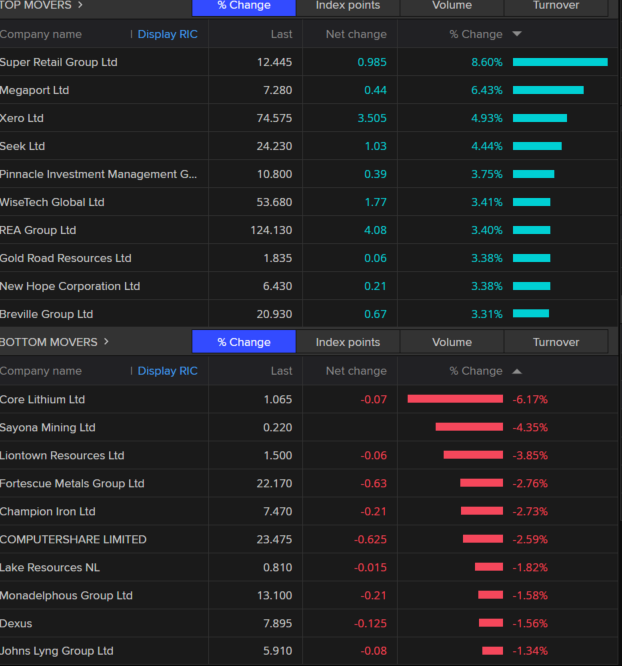The width and height of the screenshot is (622, 666).
Task: Select Sayona Mining Ltd name
Action: click(x=48, y=427)
